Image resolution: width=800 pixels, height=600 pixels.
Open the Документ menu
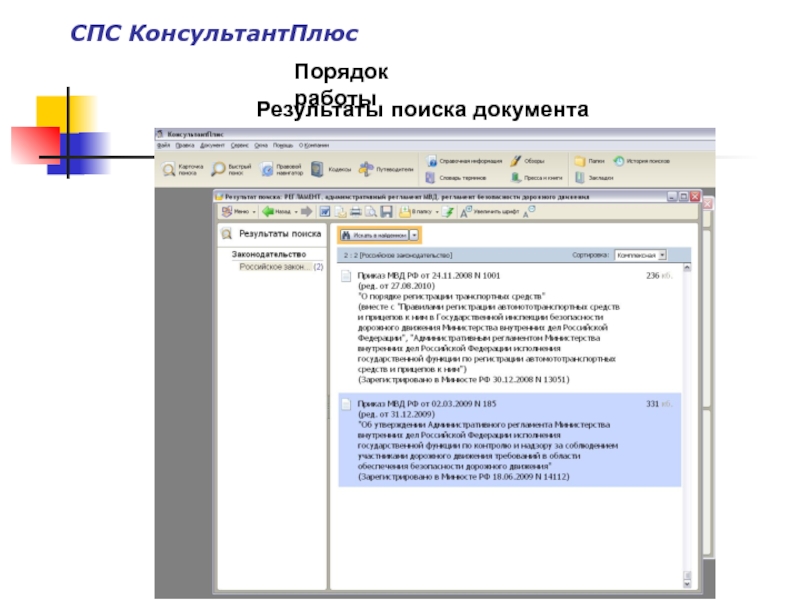[212, 145]
